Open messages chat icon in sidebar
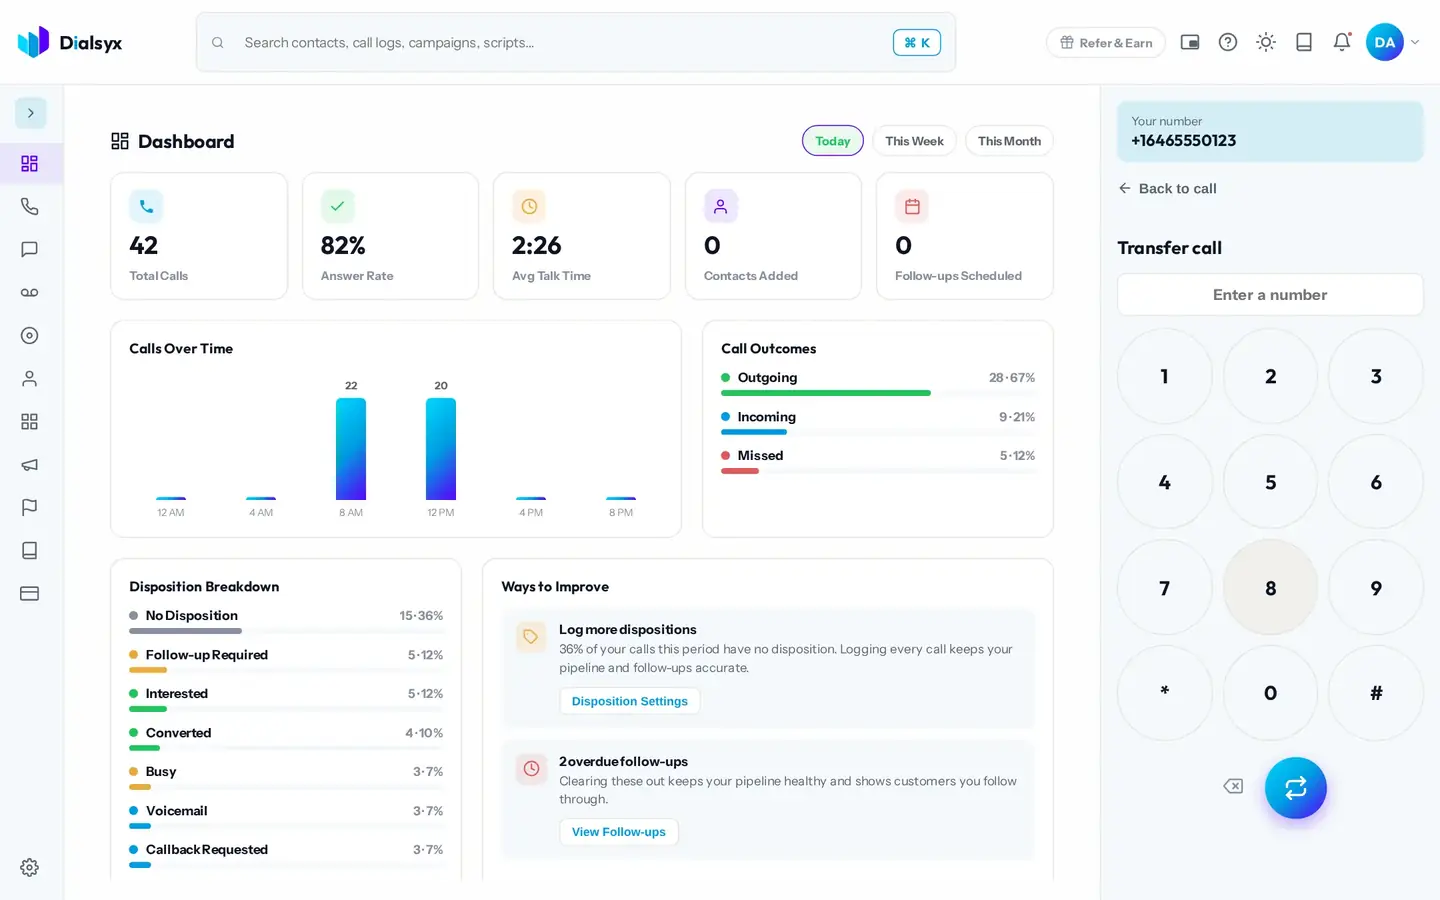 [x=30, y=249]
